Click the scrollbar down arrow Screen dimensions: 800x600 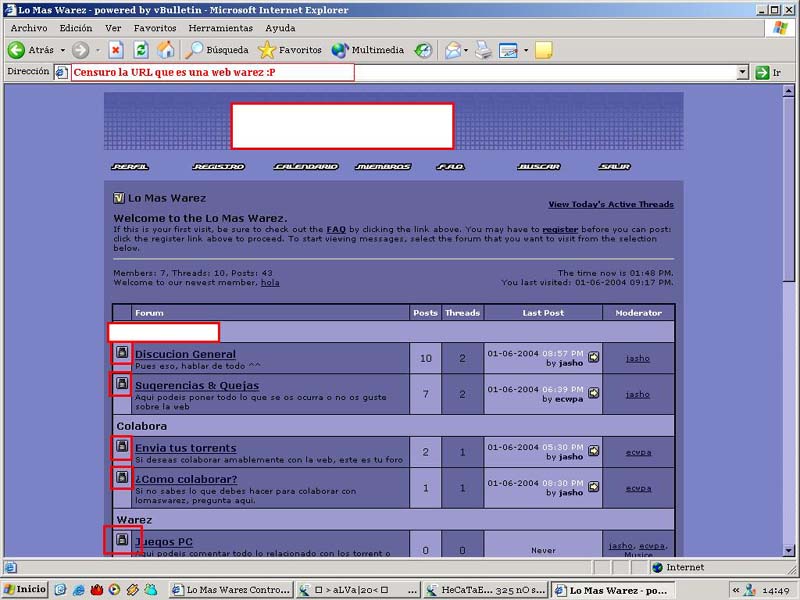click(x=789, y=551)
